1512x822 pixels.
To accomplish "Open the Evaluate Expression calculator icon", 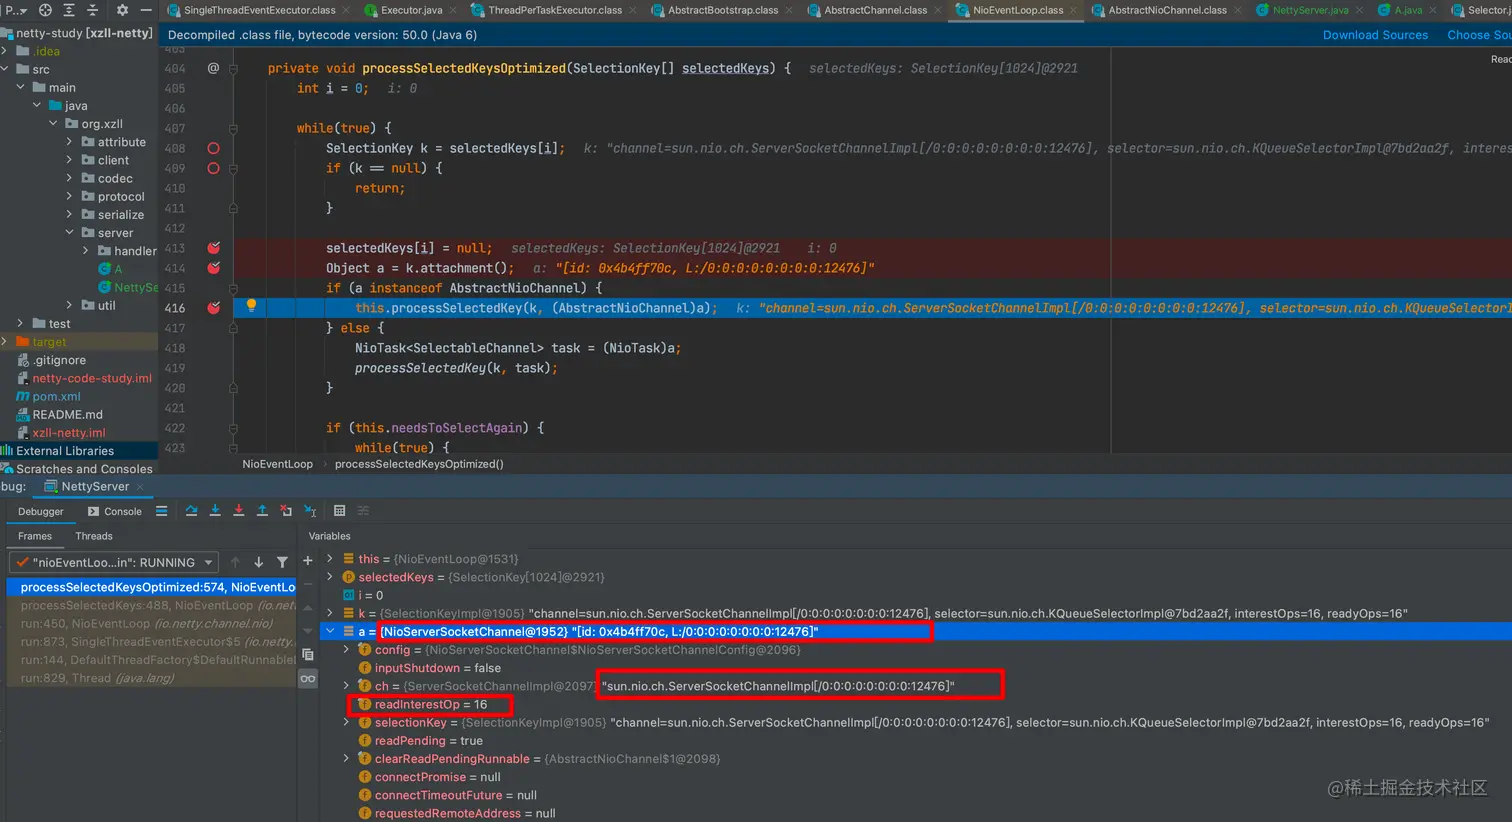I will pyautogui.click(x=339, y=511).
